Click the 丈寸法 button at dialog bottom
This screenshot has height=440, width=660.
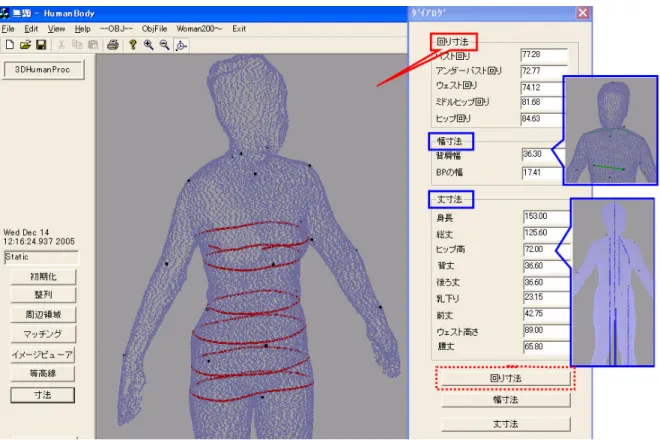coord(506,424)
